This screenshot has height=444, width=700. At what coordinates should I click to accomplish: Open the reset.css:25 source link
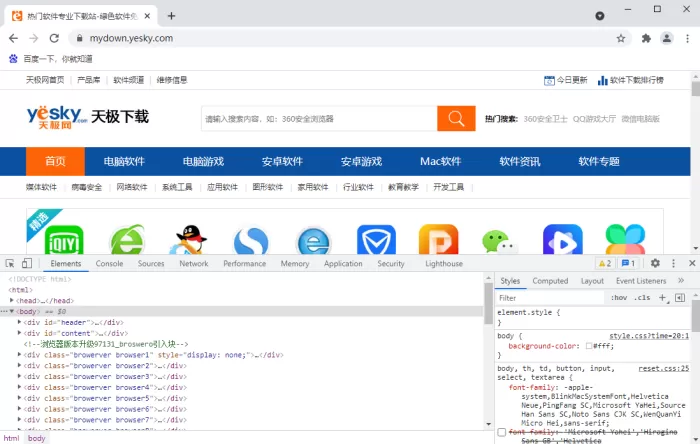coord(663,369)
